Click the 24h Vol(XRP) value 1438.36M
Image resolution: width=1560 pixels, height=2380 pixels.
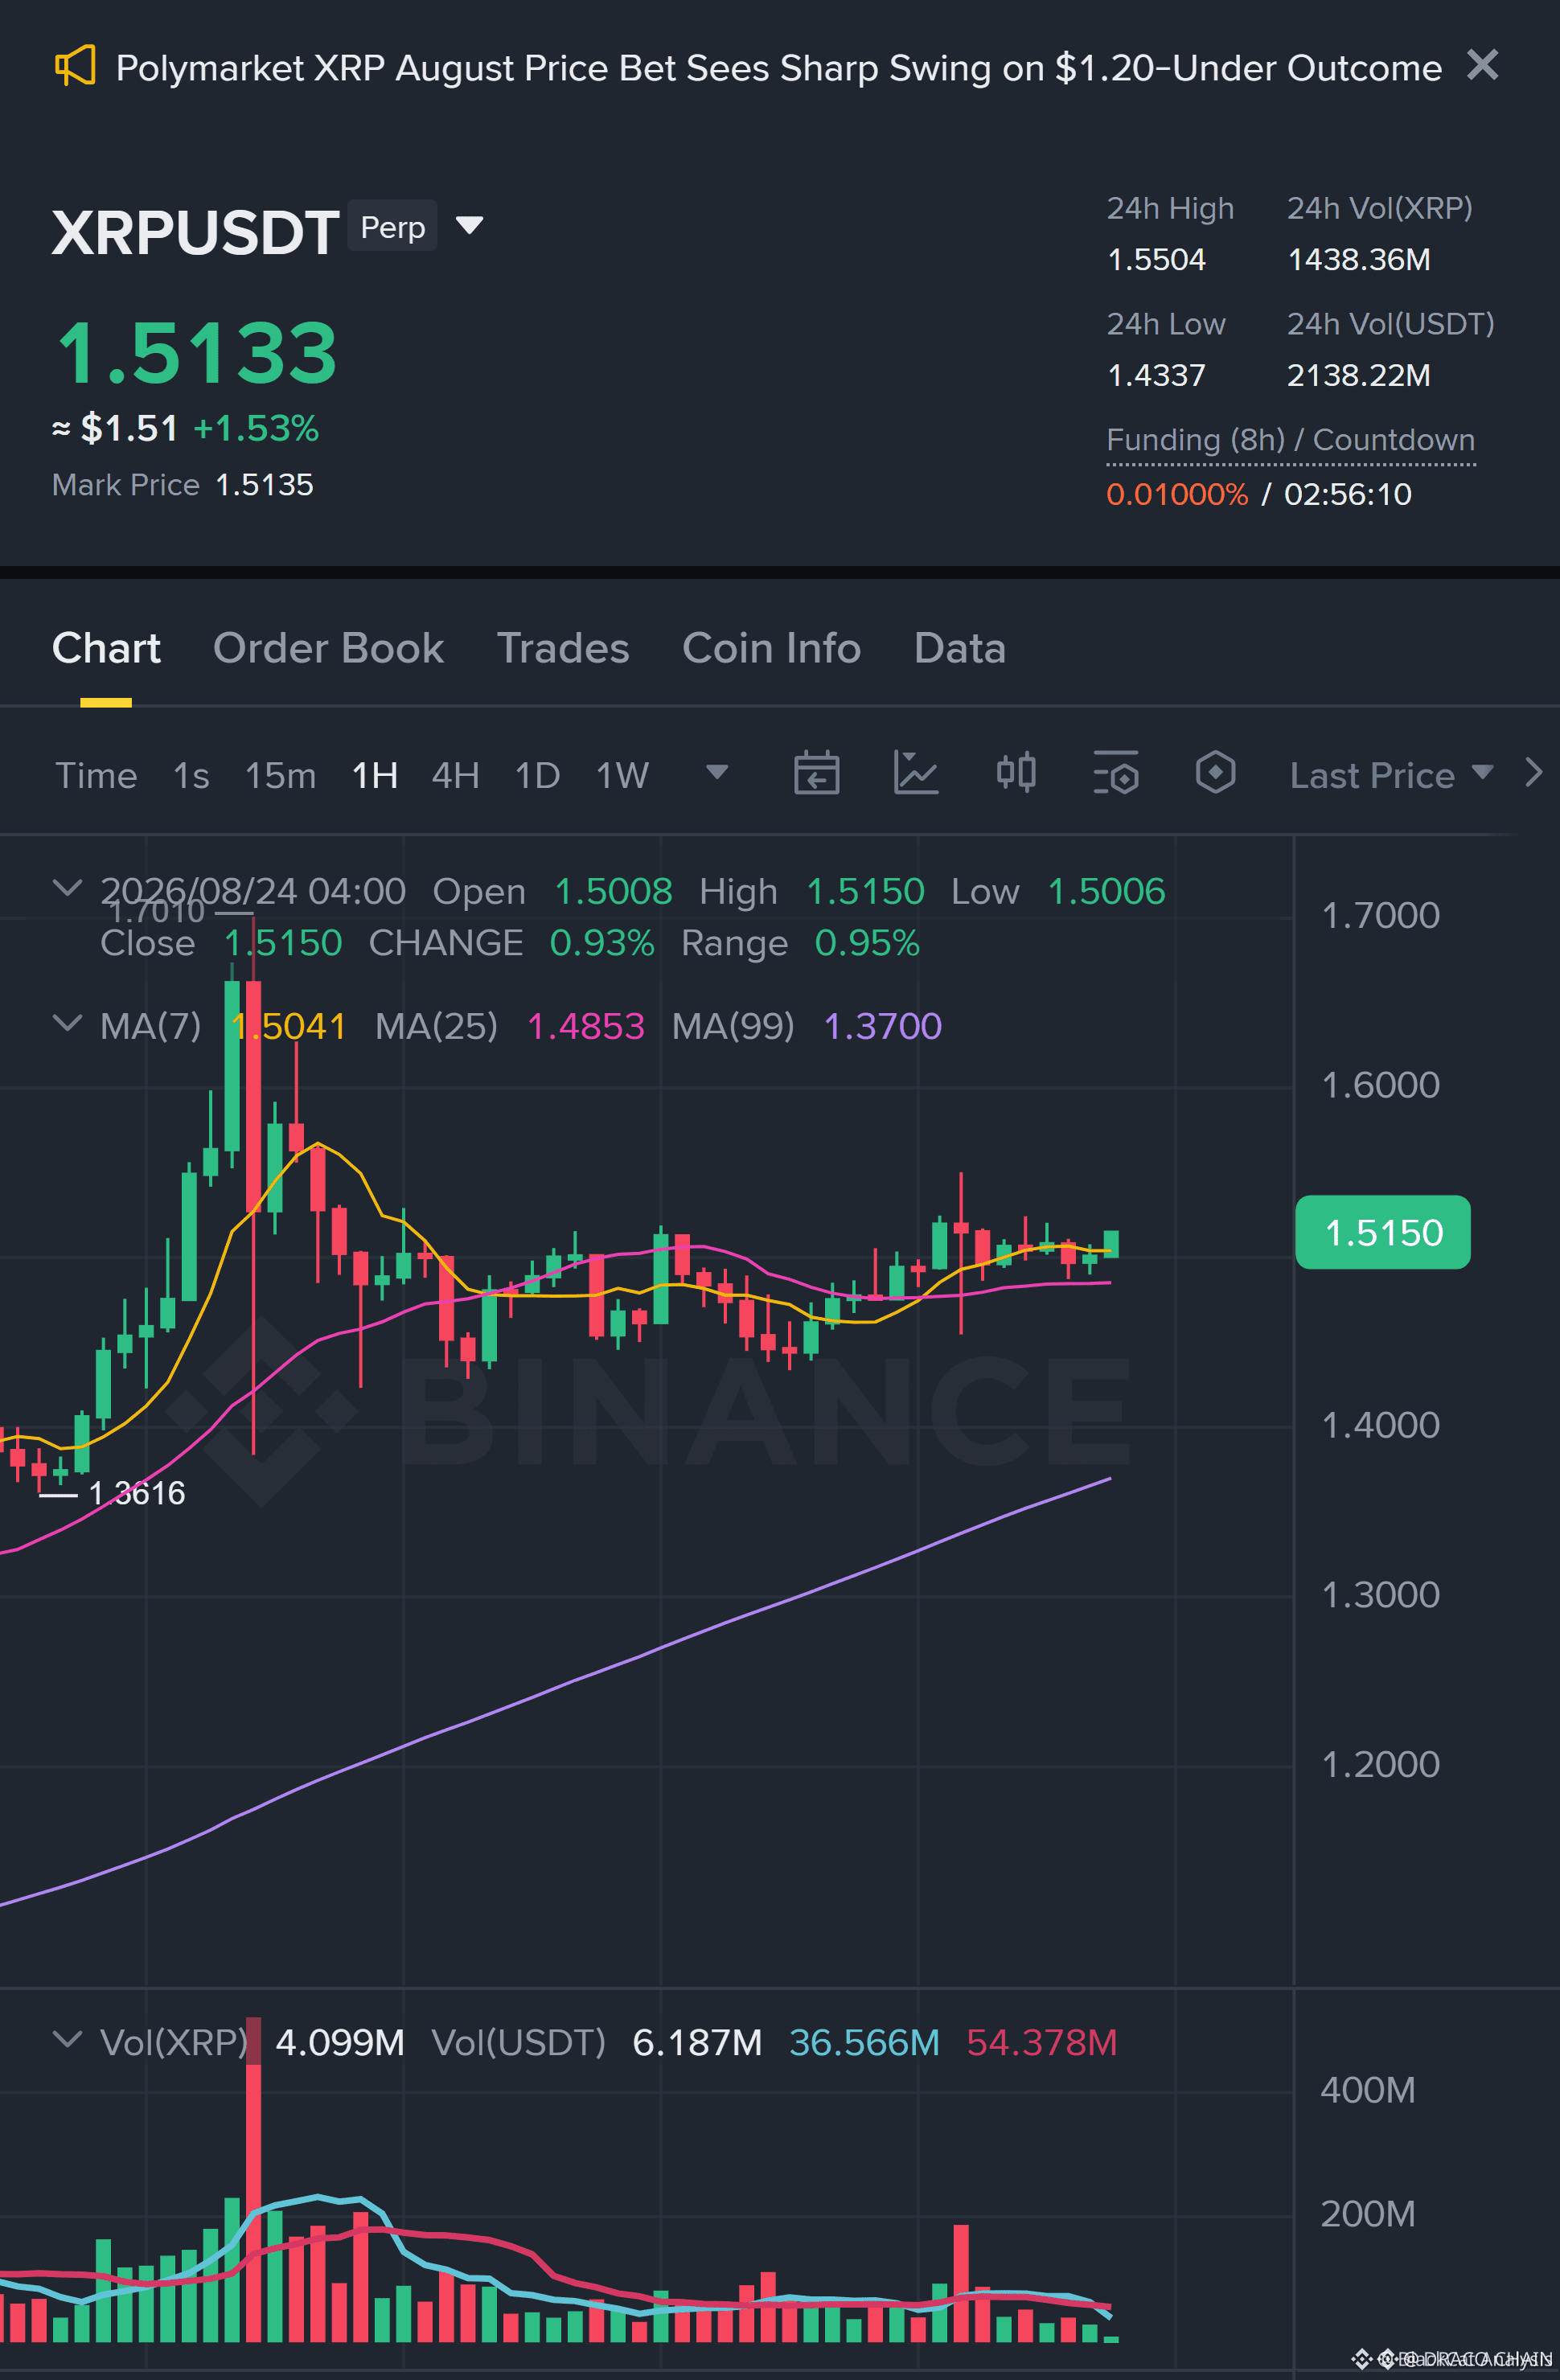click(1358, 260)
